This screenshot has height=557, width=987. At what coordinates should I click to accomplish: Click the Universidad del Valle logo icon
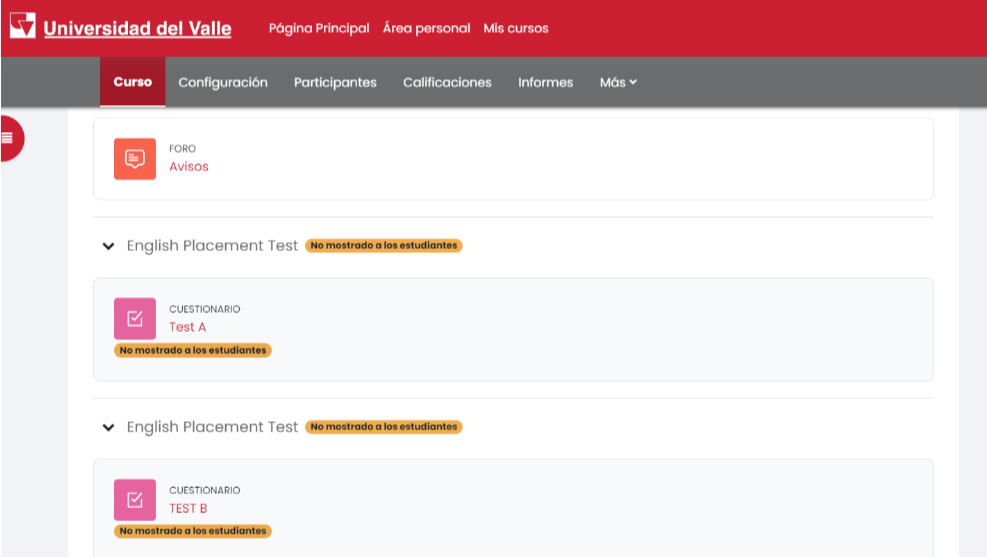point(23,27)
